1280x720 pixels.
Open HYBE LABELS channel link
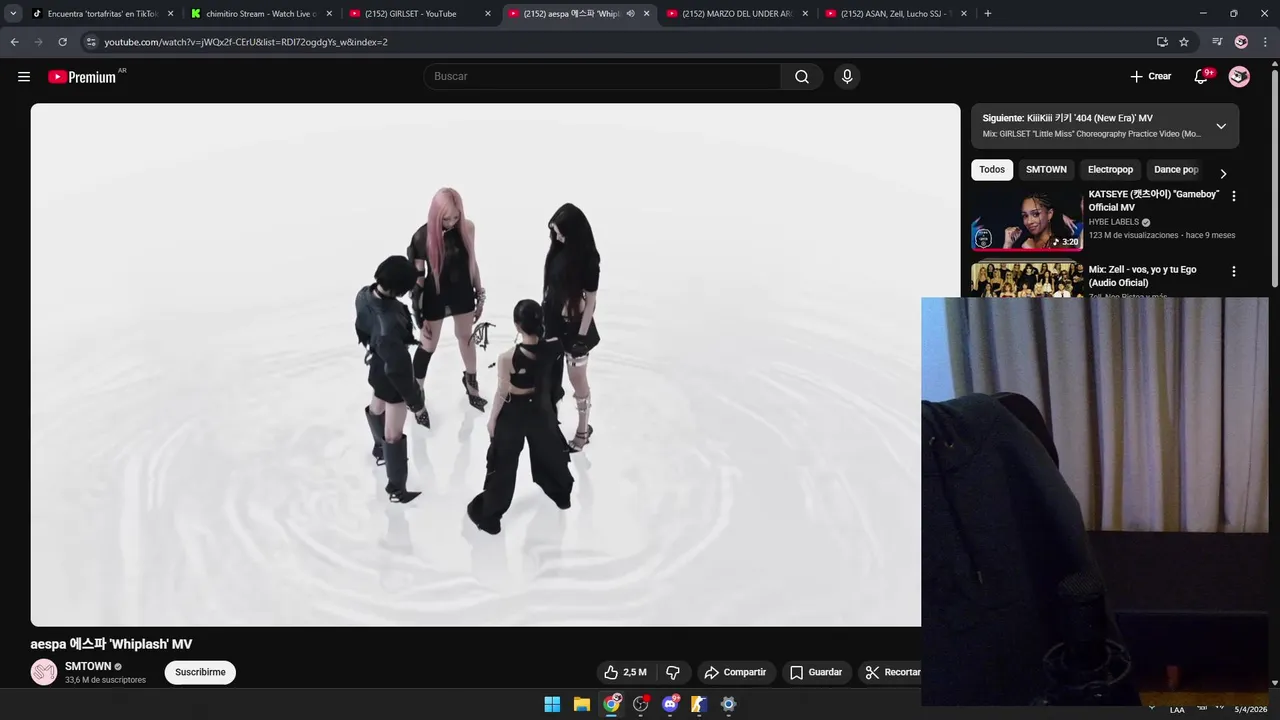1114,222
